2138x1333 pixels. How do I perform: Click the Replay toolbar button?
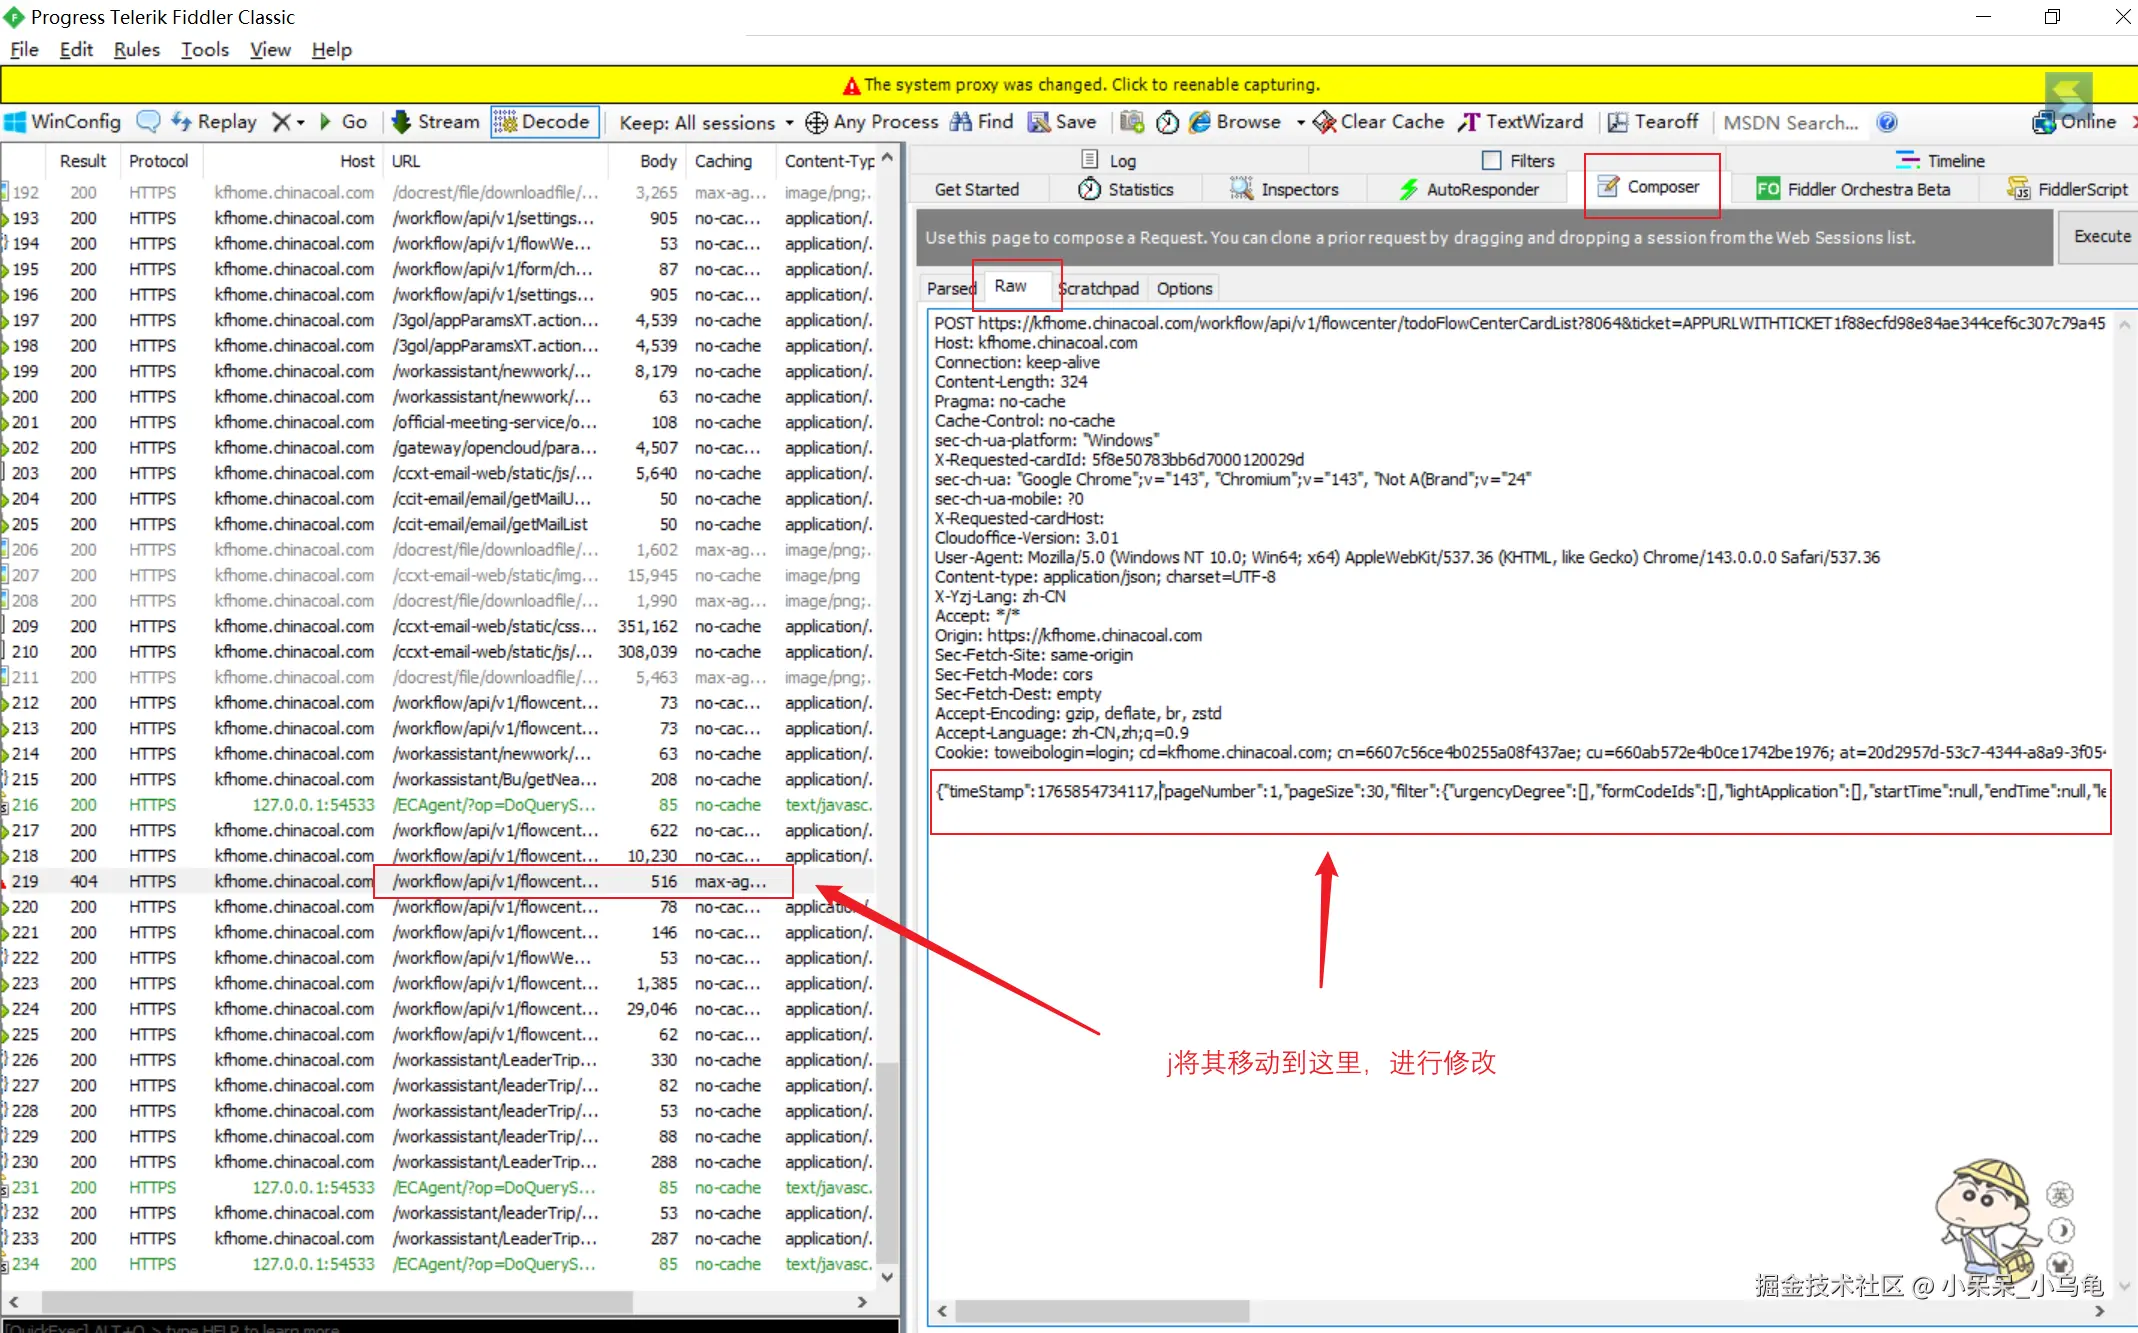(x=215, y=122)
